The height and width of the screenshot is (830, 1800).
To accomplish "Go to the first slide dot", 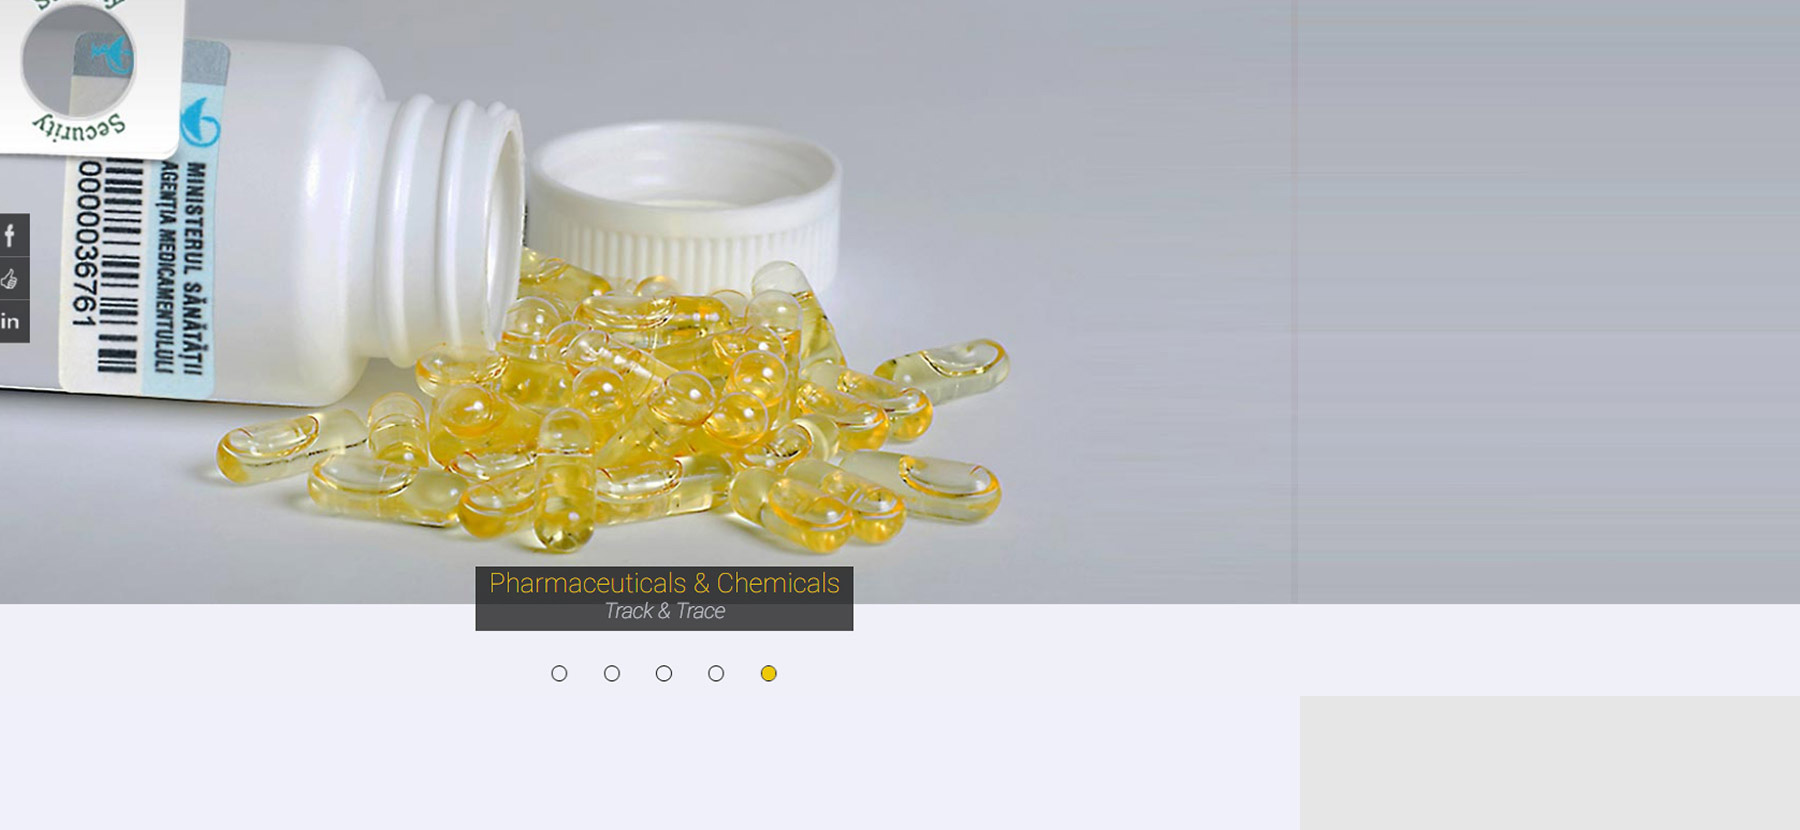I will coord(559,673).
